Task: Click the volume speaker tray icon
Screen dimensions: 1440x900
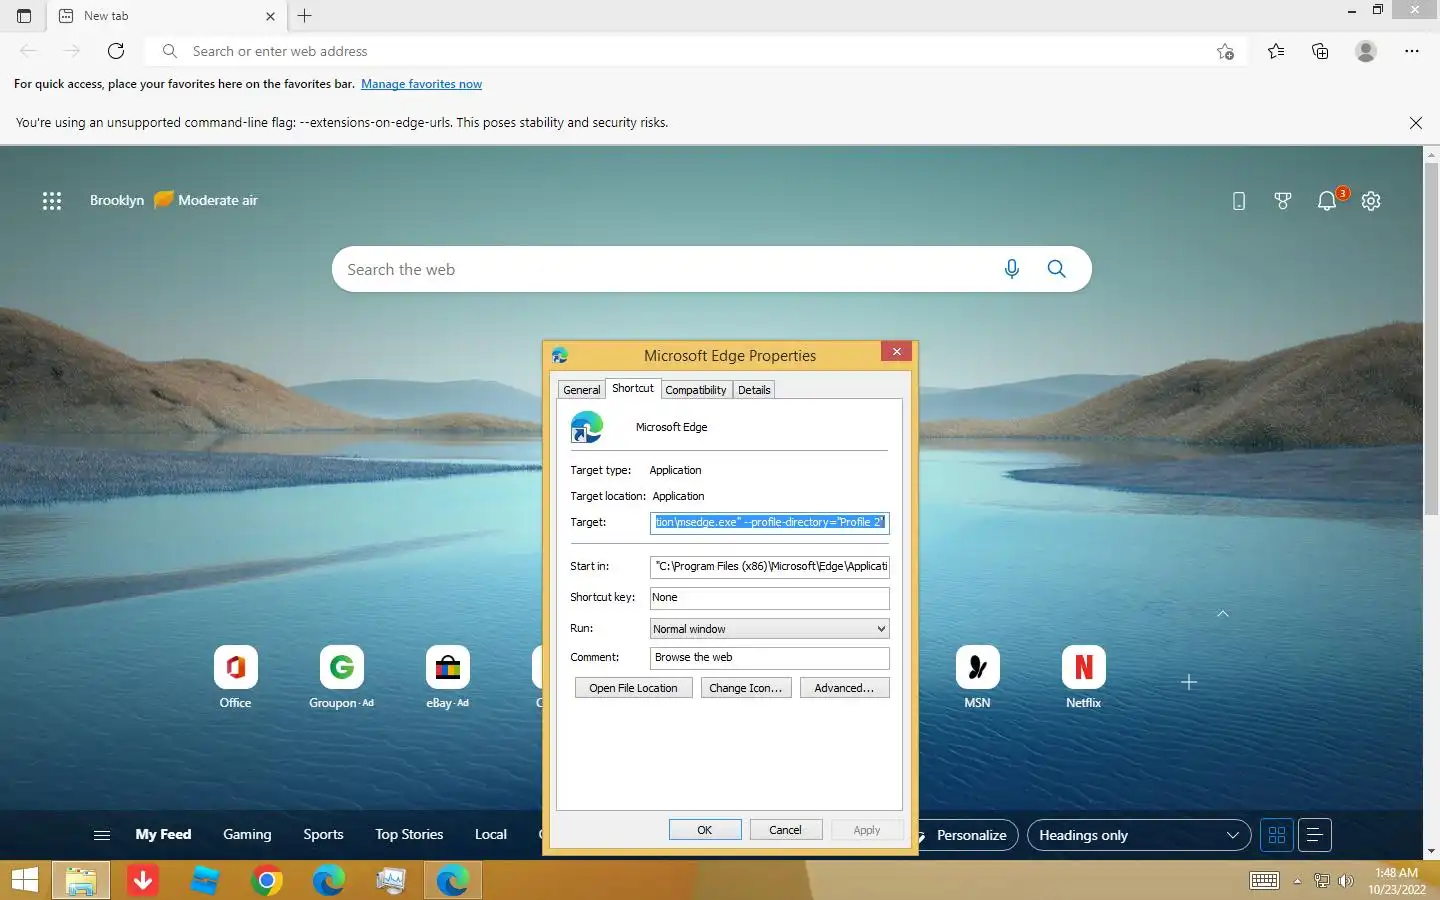Action: pyautogui.click(x=1346, y=881)
